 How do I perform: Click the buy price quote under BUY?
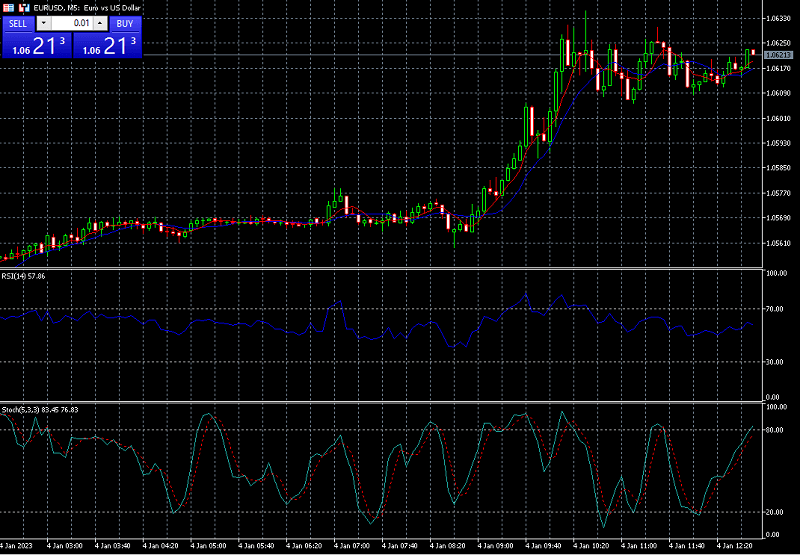[106, 46]
